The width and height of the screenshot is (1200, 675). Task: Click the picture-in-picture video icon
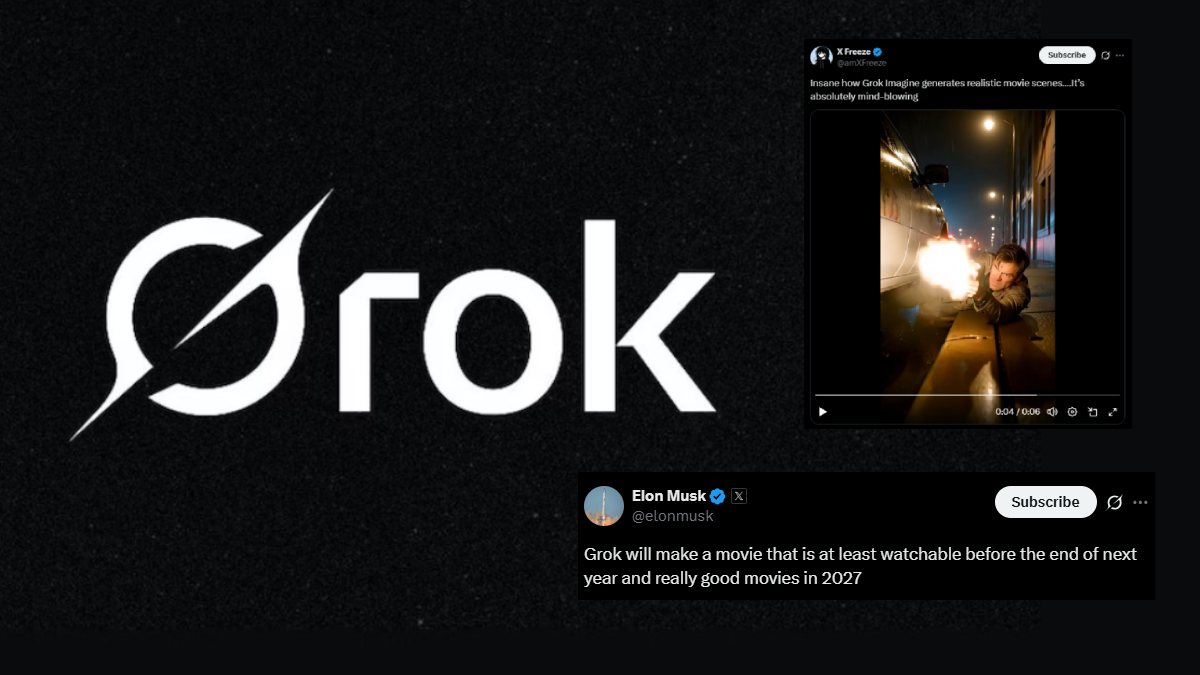pyautogui.click(x=1092, y=411)
